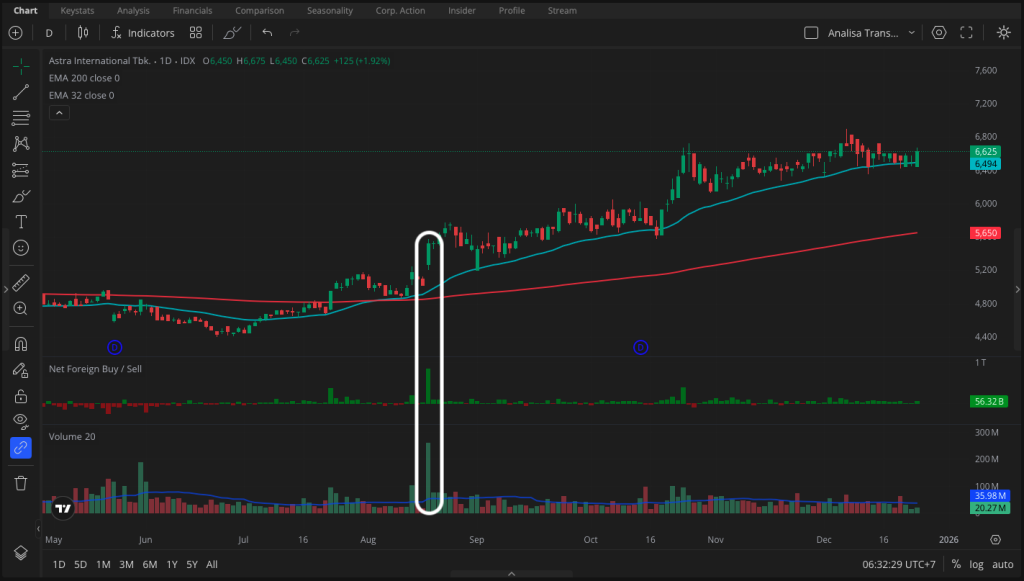This screenshot has width=1024, height=581.
Task: Enable the Analisa Trans checkbox
Action: click(811, 32)
